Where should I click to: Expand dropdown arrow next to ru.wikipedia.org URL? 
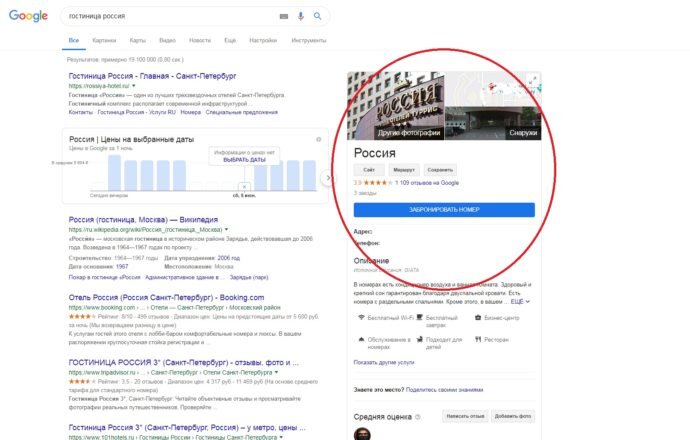227,229
